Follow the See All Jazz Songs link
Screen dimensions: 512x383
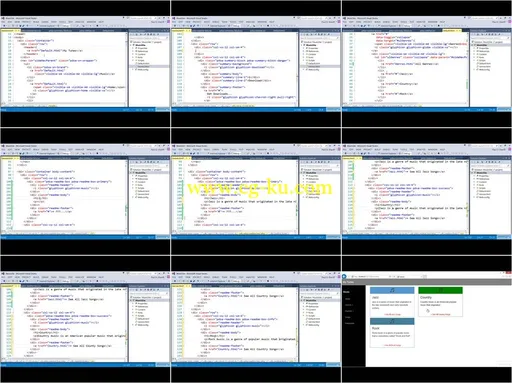(x=392, y=314)
